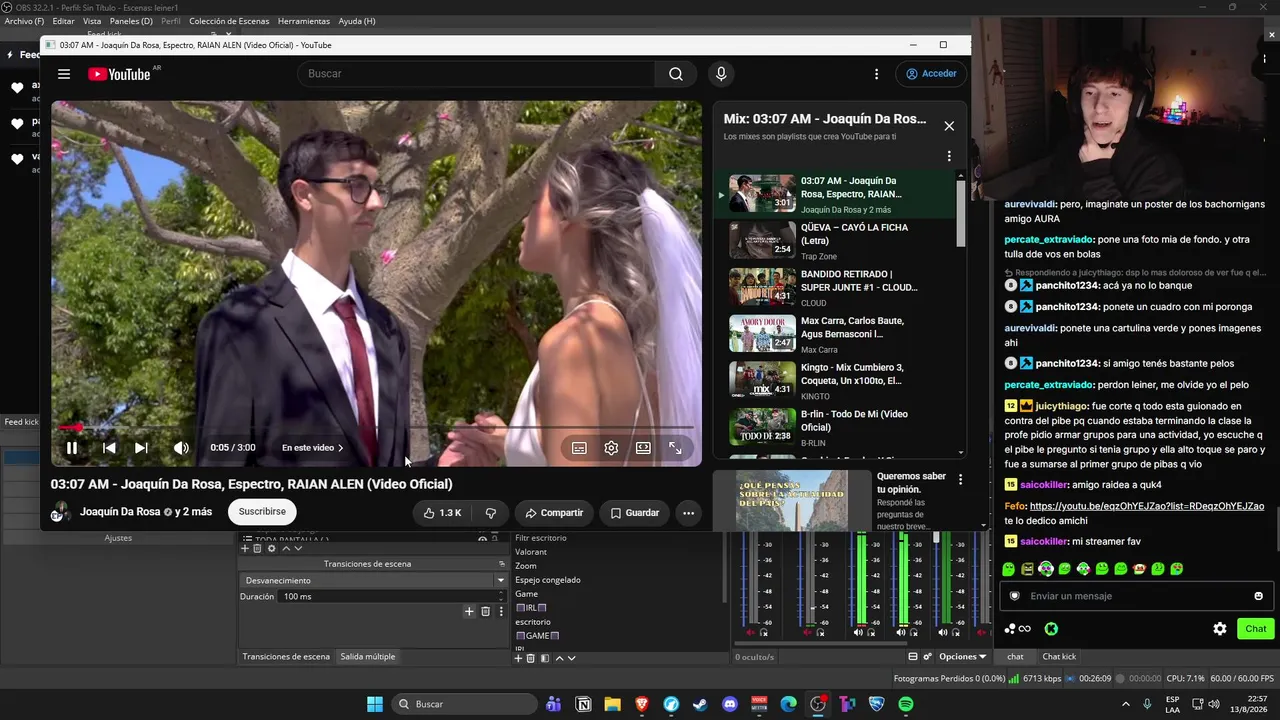Close the Mix playlist panel
Viewport: 1280px width, 720px height.
pos(949,126)
